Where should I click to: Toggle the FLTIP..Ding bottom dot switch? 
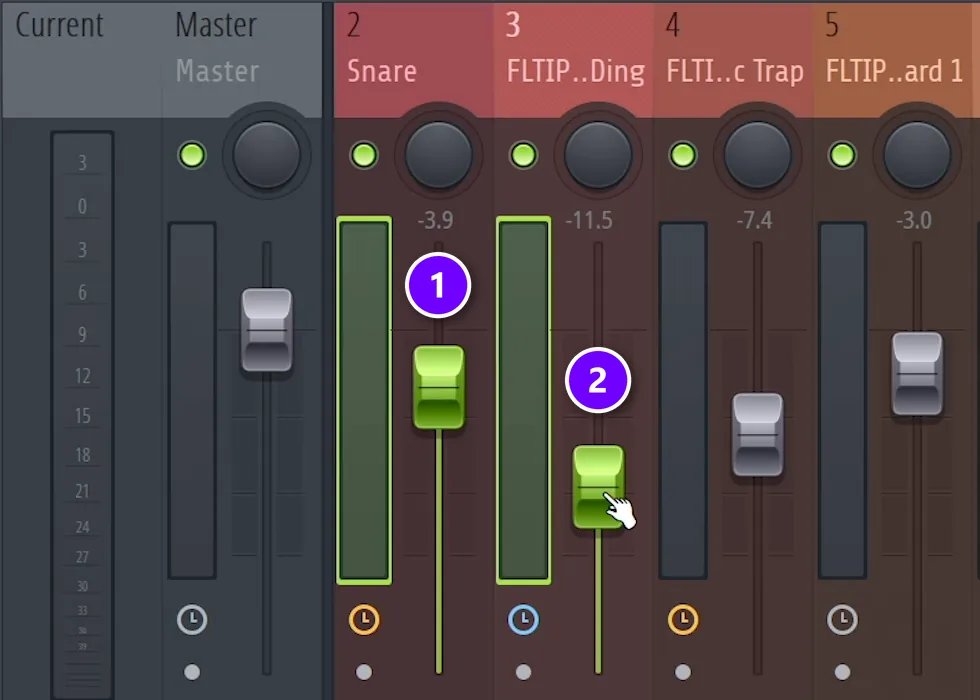(523, 672)
